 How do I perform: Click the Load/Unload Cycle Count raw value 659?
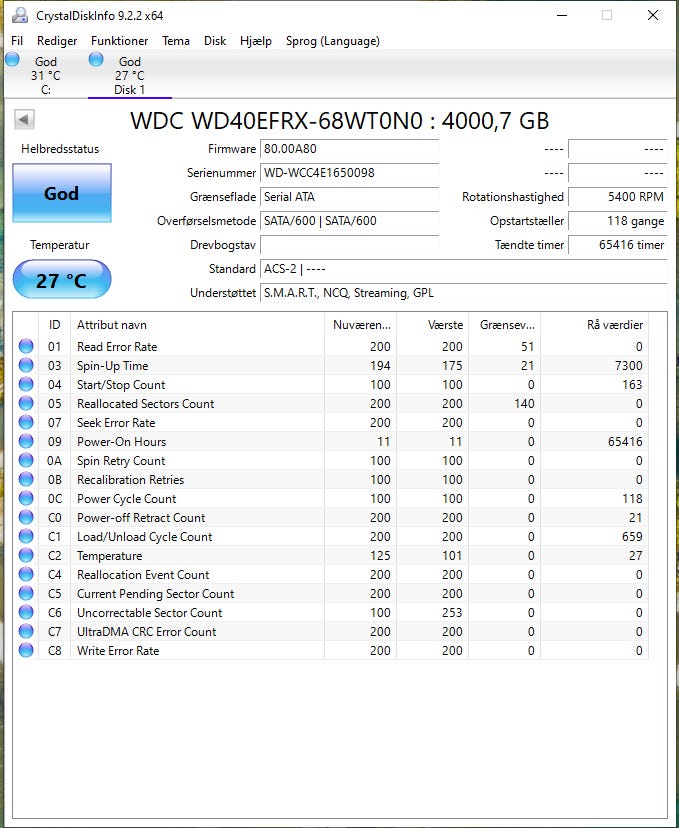pos(632,537)
